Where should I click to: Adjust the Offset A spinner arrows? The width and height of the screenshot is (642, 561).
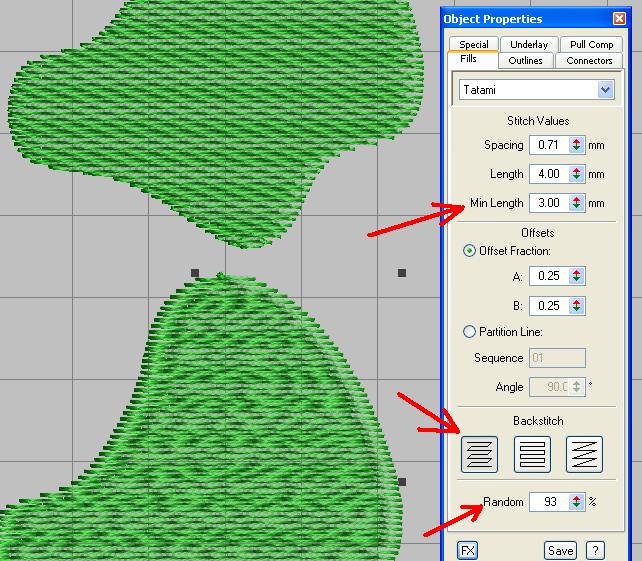point(576,276)
